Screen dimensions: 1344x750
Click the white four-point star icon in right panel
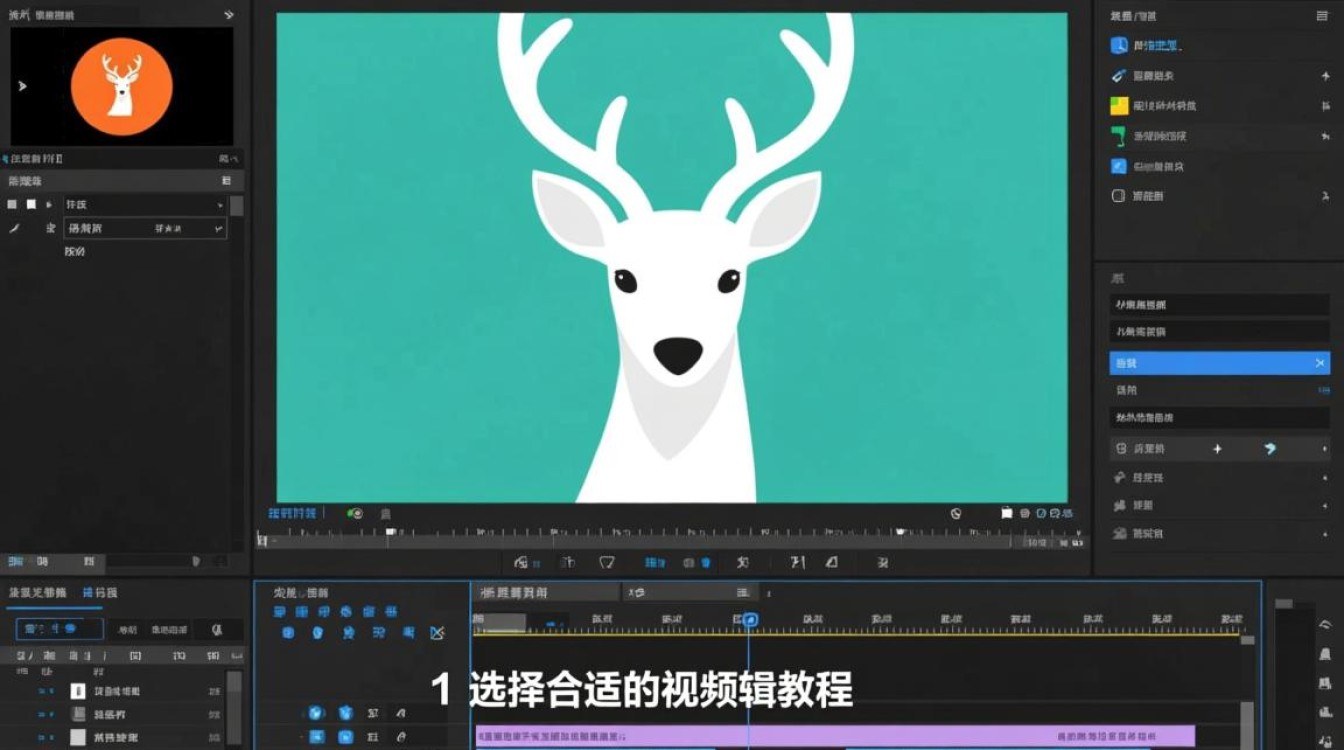coord(1217,449)
